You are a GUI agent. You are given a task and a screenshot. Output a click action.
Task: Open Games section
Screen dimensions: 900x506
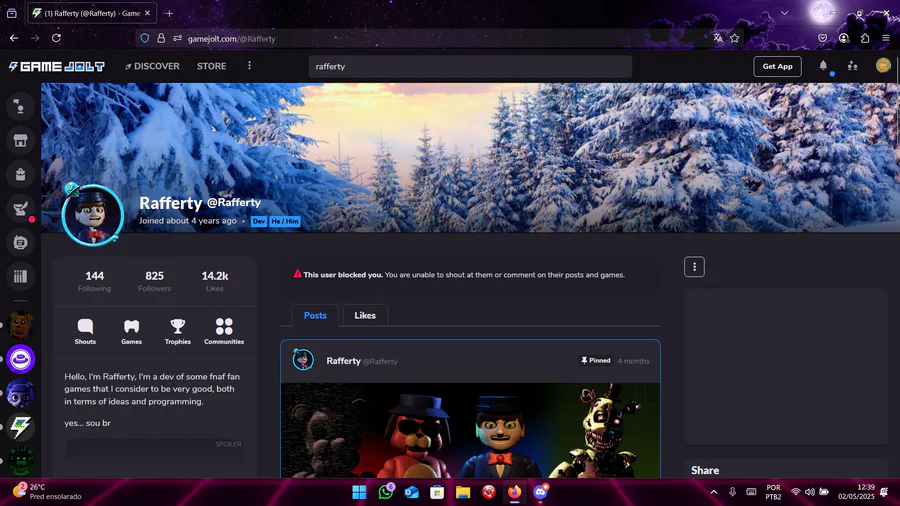pyautogui.click(x=131, y=332)
